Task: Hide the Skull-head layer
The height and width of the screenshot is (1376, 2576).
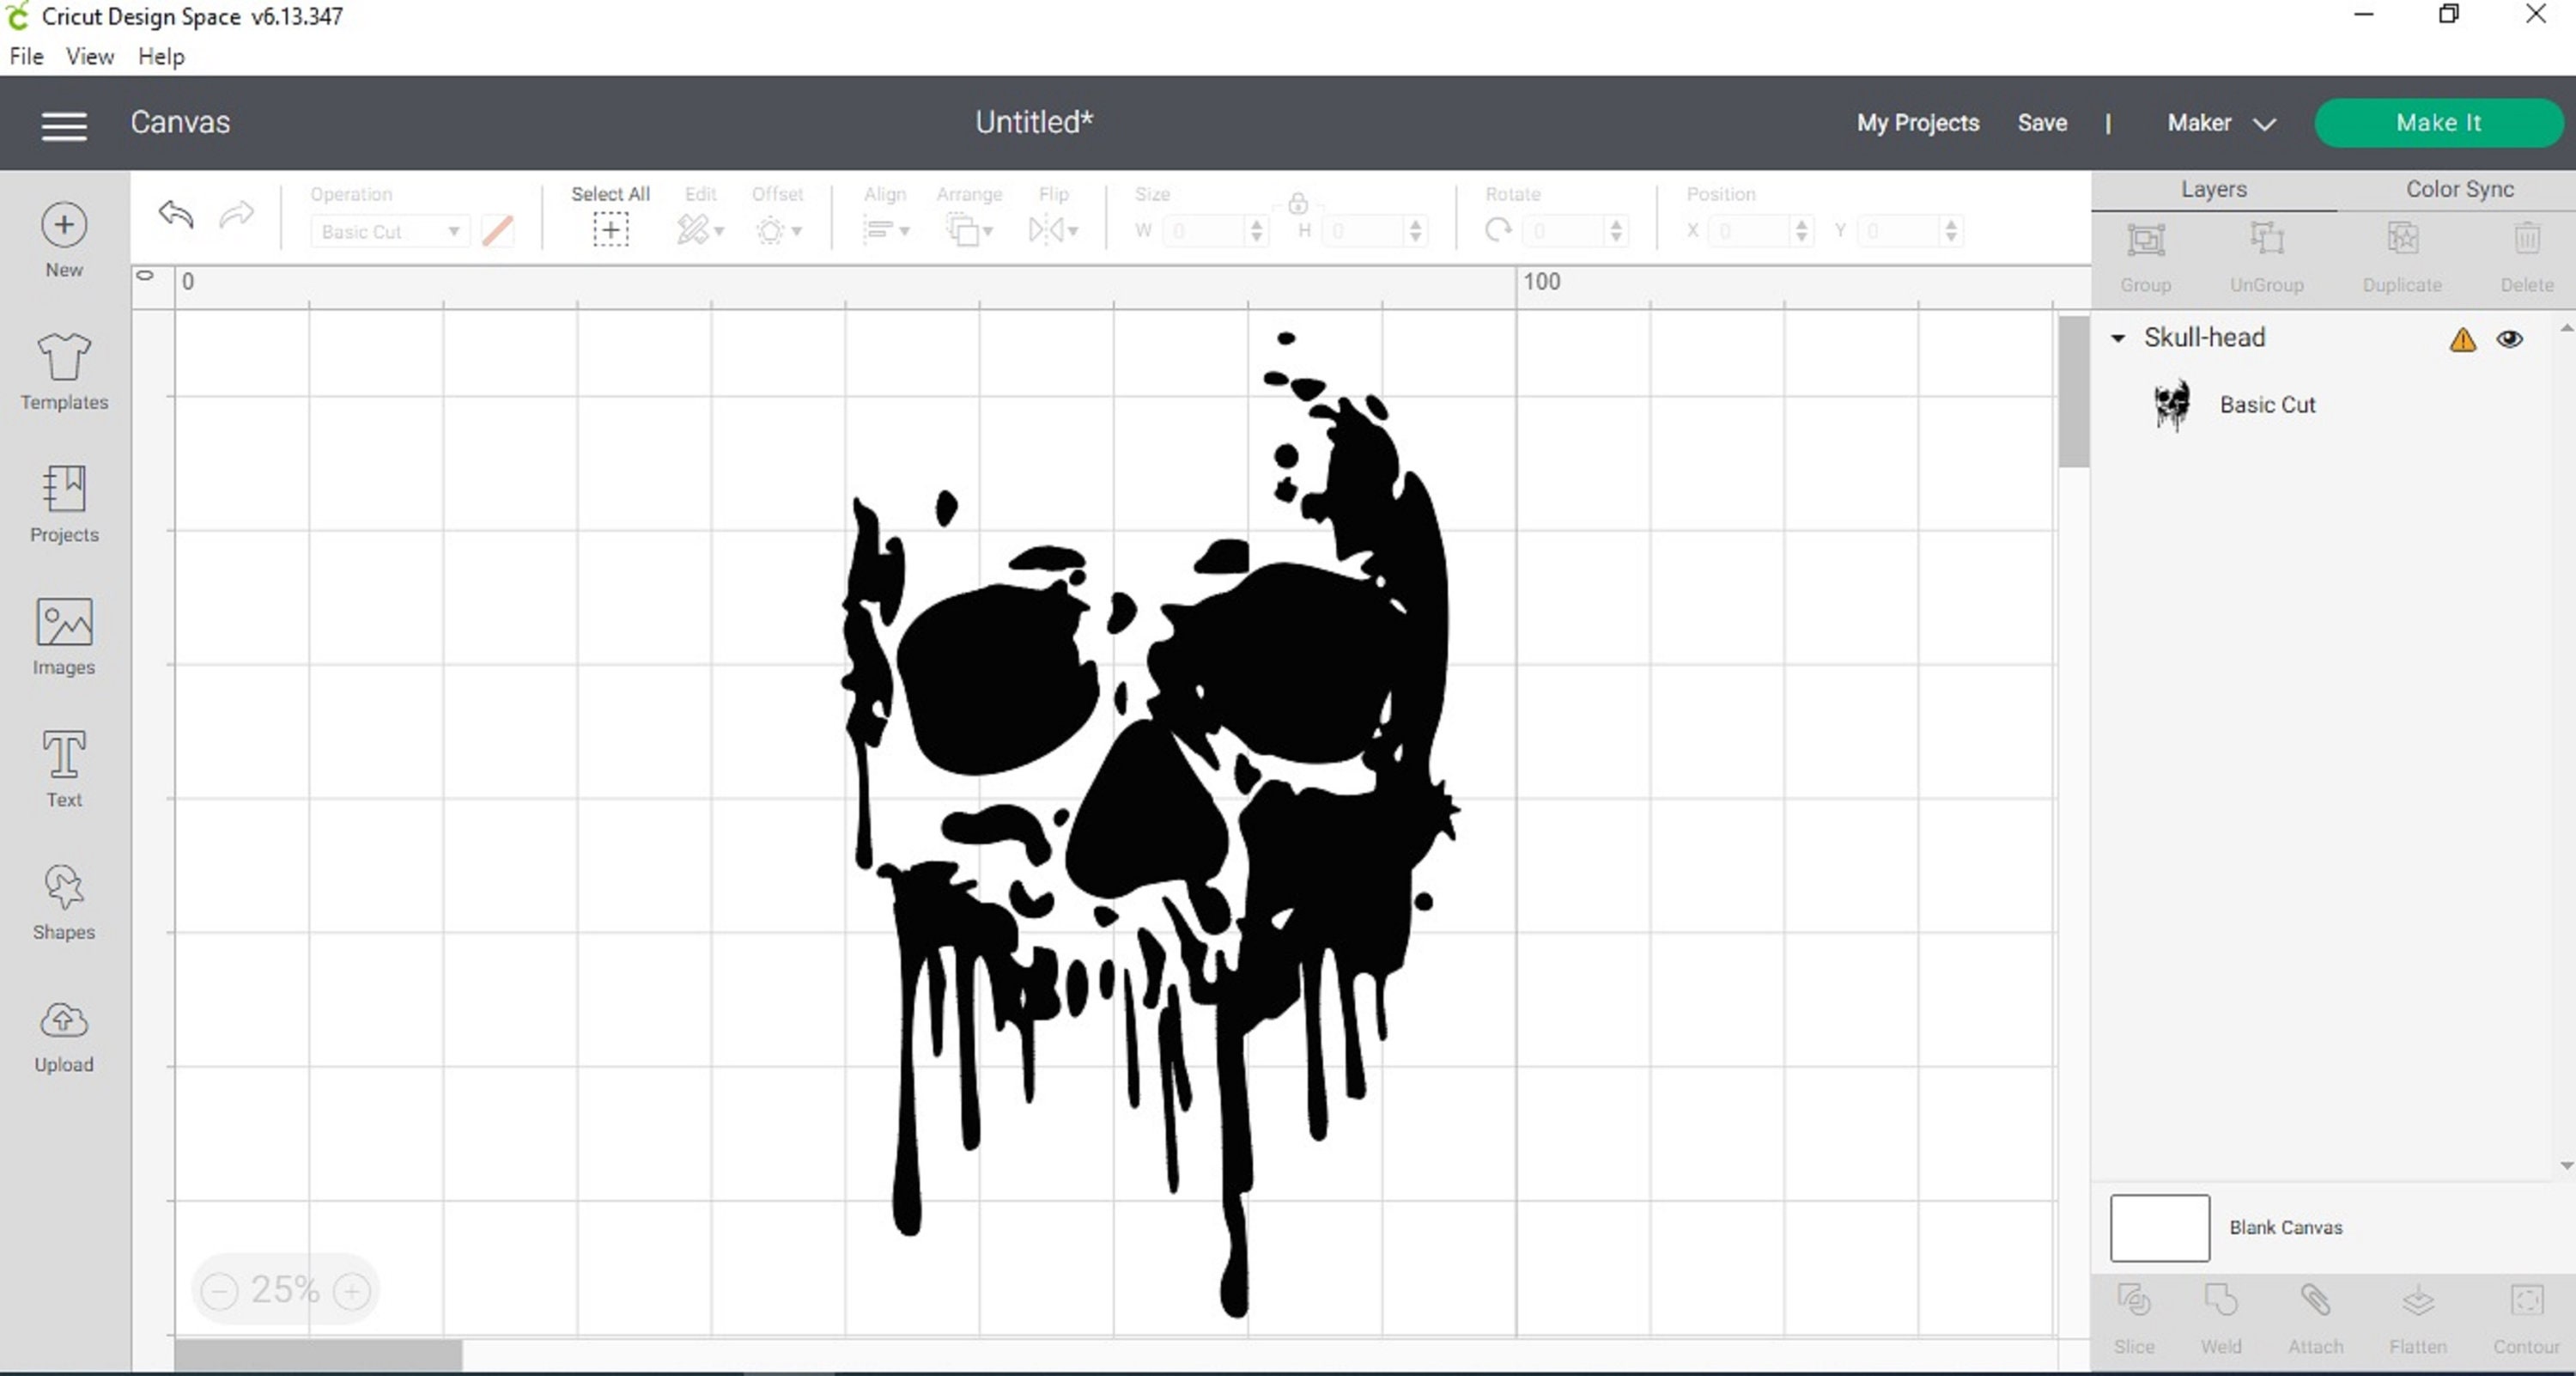Action: point(2510,339)
